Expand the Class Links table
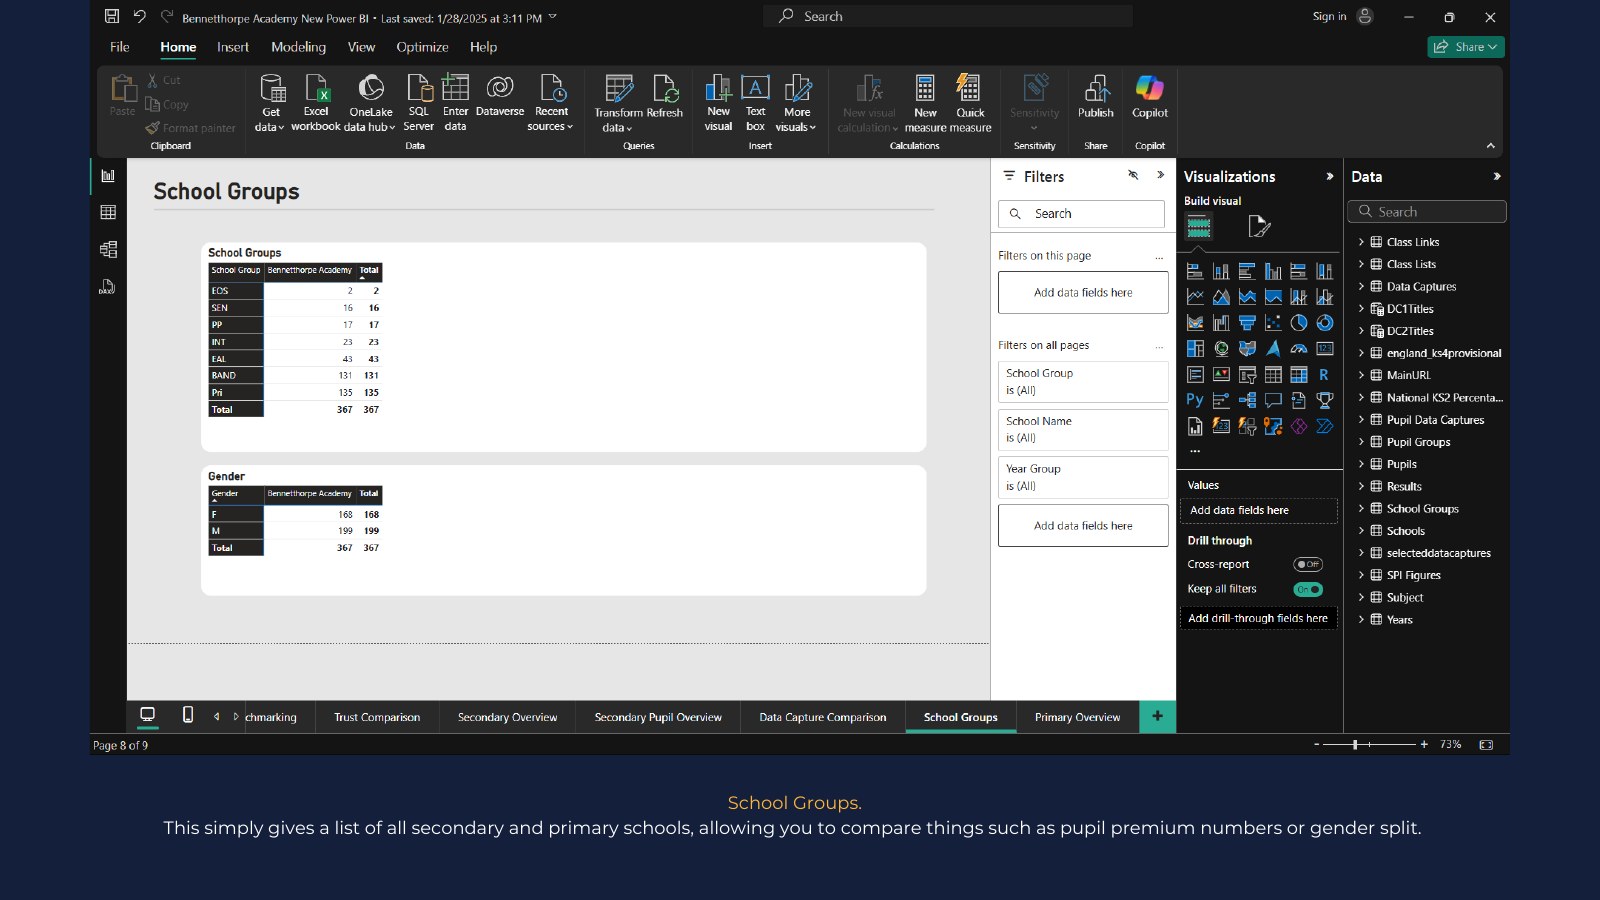Image resolution: width=1600 pixels, height=900 pixels. point(1361,242)
